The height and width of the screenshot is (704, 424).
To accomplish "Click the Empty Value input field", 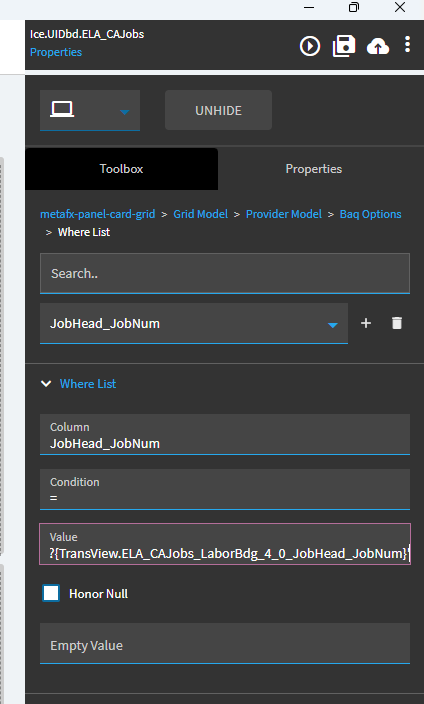I will [x=225, y=643].
